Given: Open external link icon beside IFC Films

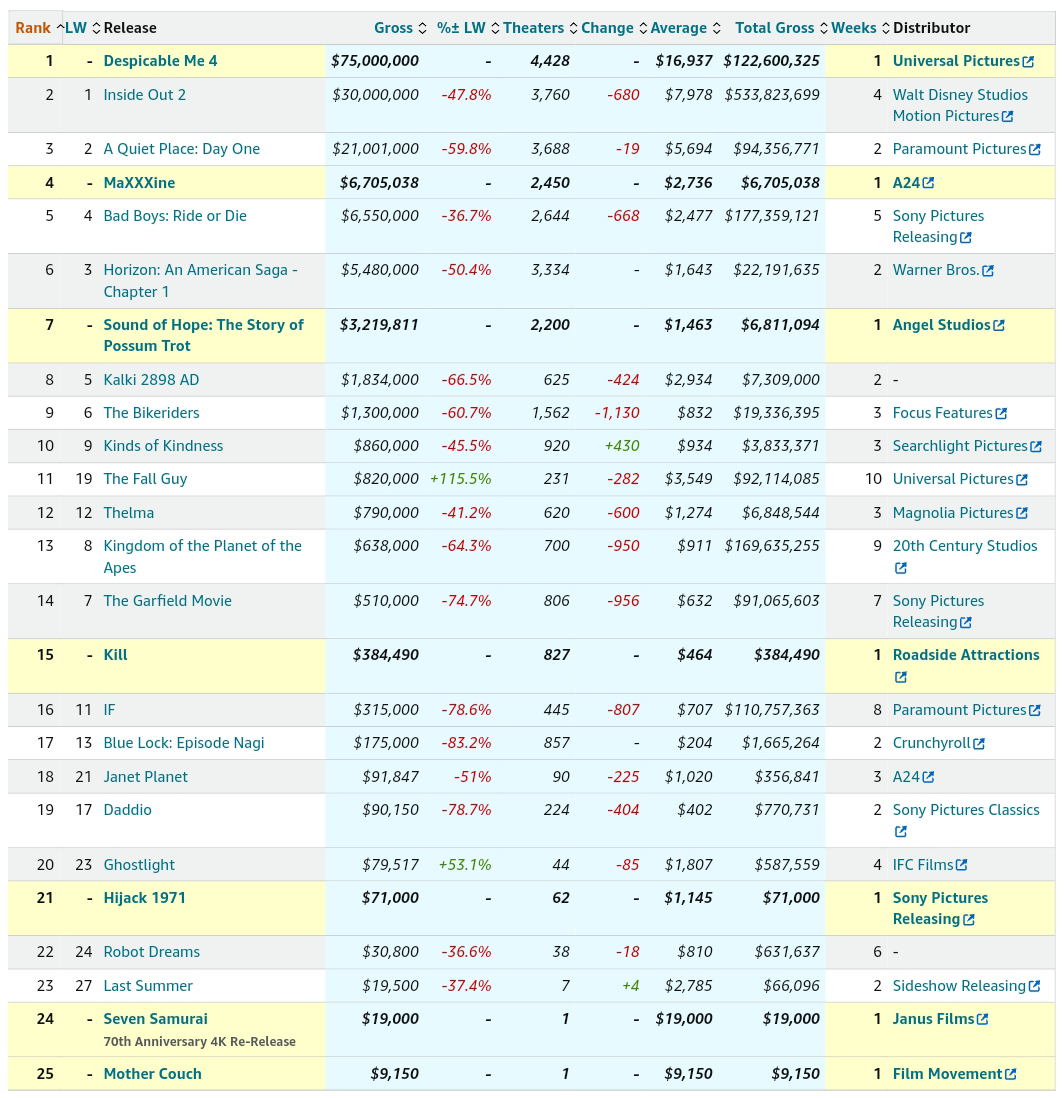Looking at the screenshot, I should [x=962, y=865].
